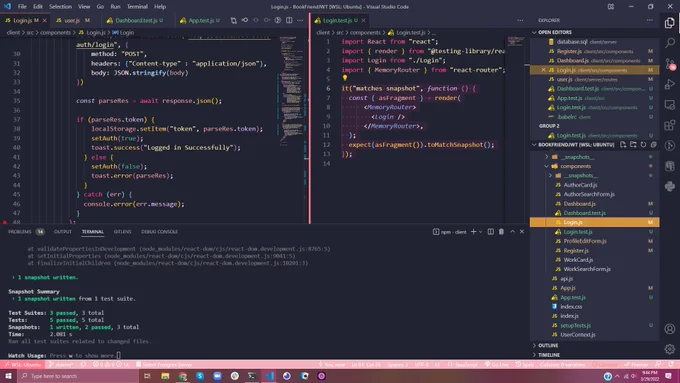Kill the terminal with trash icon
Viewport: 680px width, 383px height.
501,232
